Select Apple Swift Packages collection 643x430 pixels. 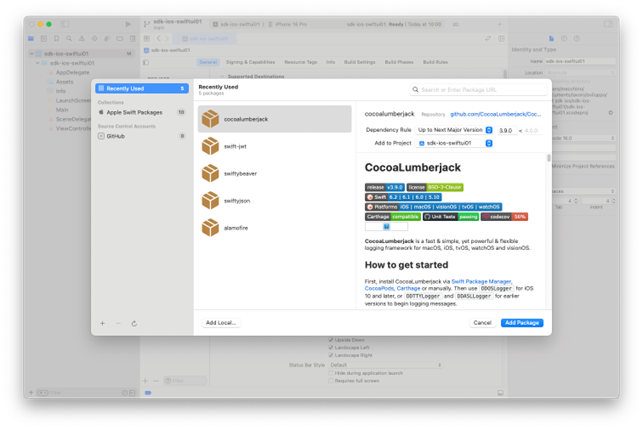[142, 112]
